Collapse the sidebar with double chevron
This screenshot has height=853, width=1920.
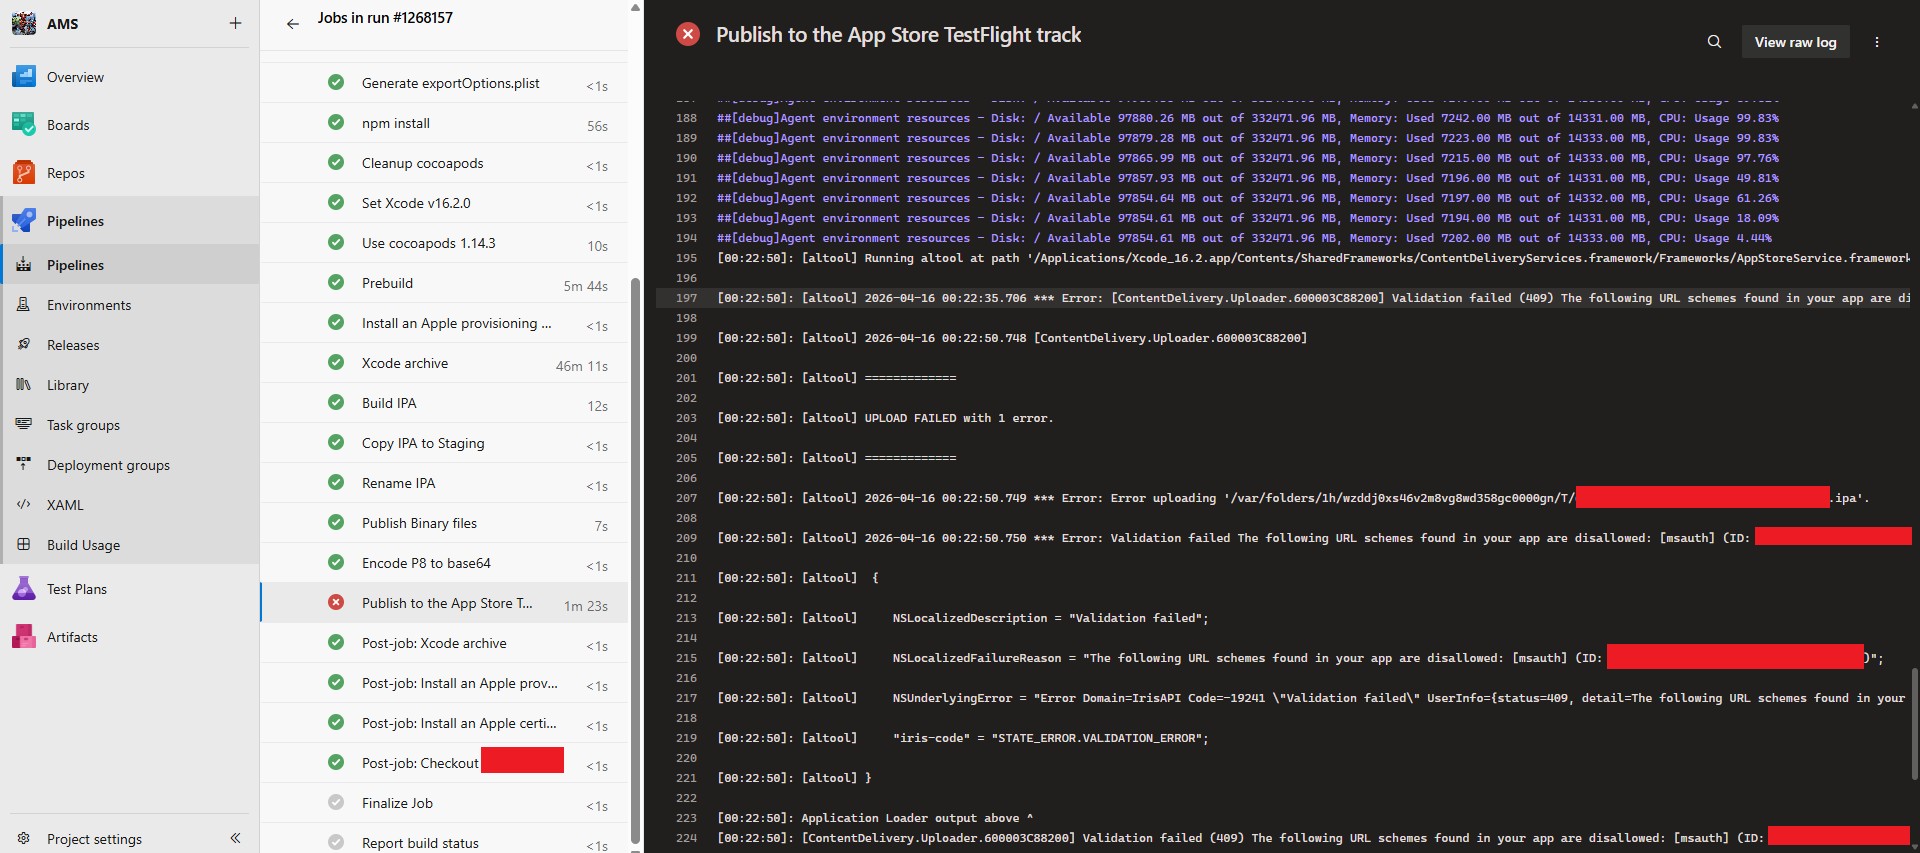[235, 838]
